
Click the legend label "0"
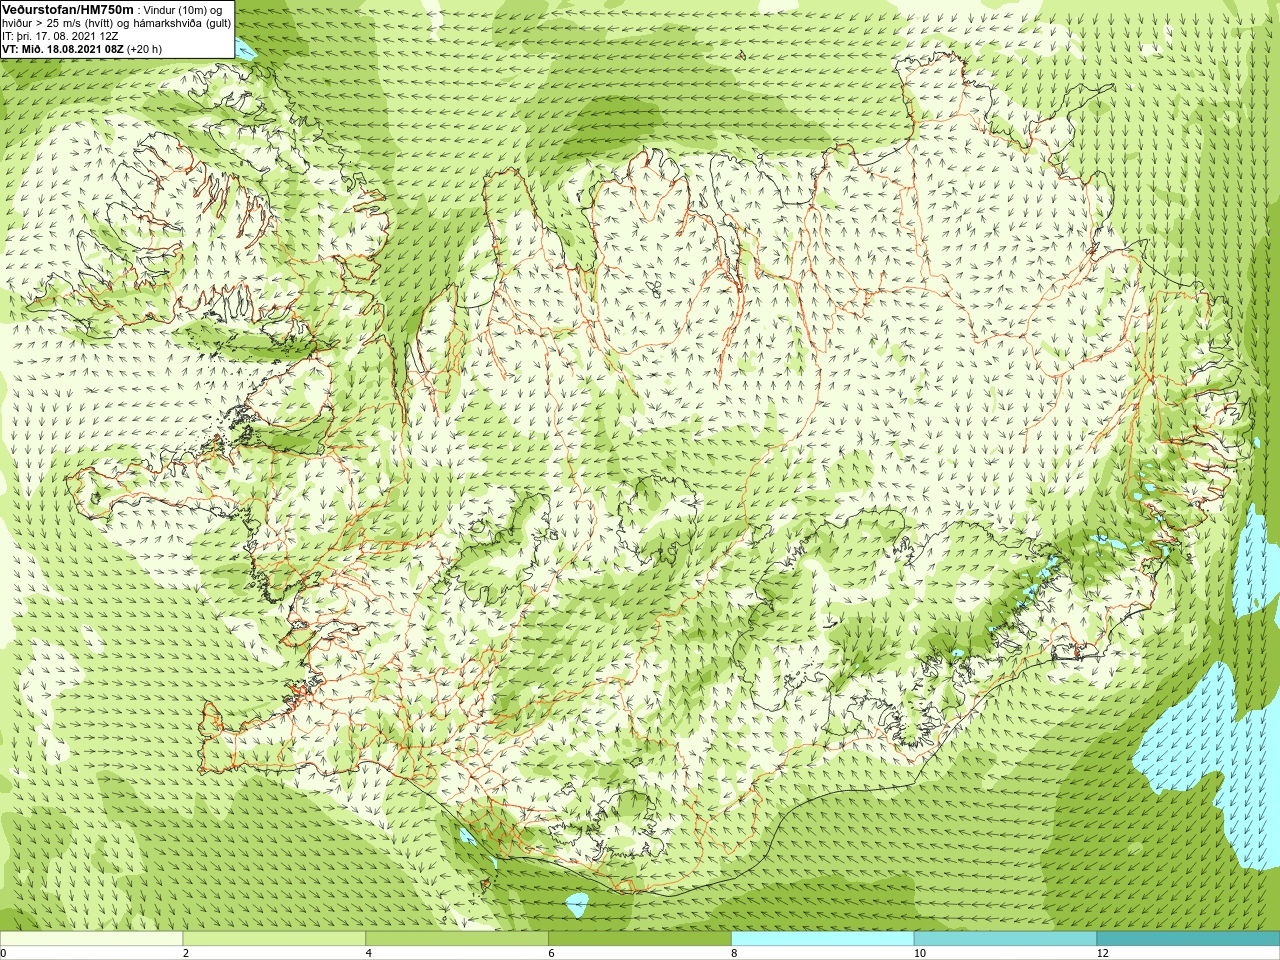(x=3, y=953)
